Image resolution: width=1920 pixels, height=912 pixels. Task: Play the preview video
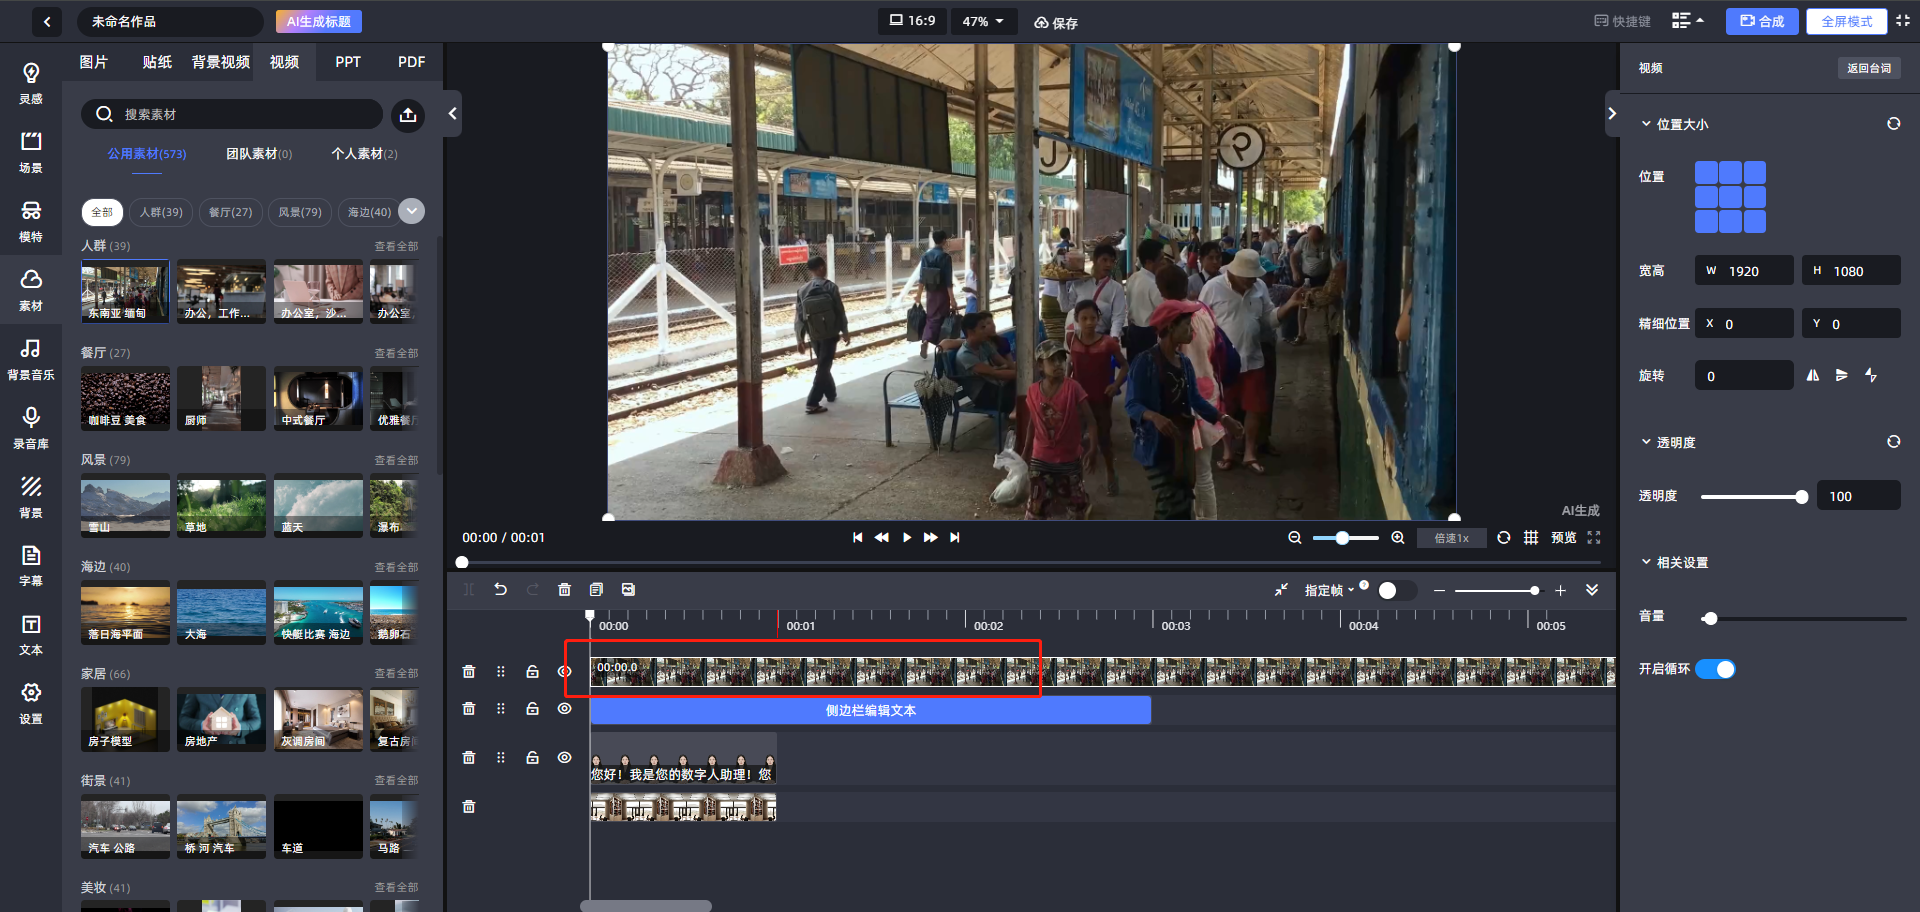coord(907,538)
